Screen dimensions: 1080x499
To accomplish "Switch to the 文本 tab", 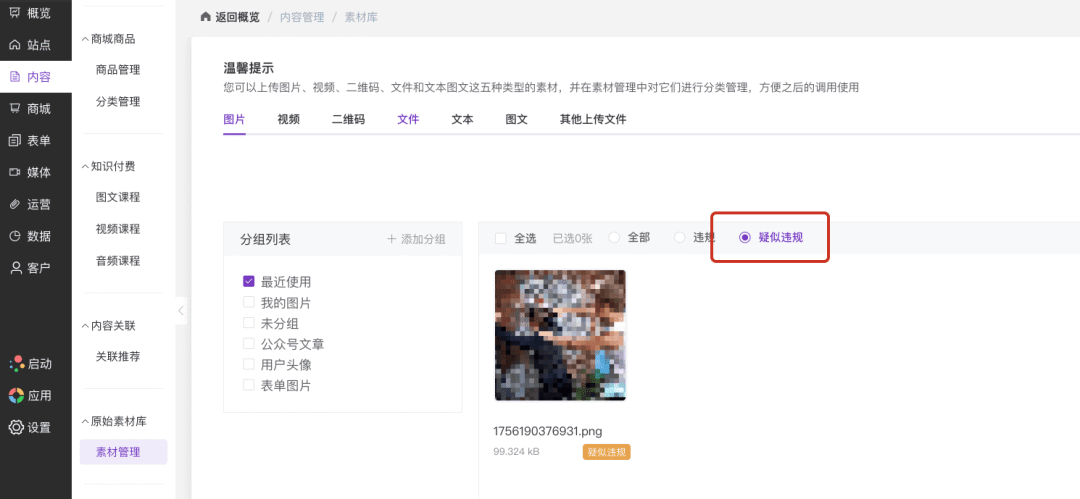I will pos(462,119).
